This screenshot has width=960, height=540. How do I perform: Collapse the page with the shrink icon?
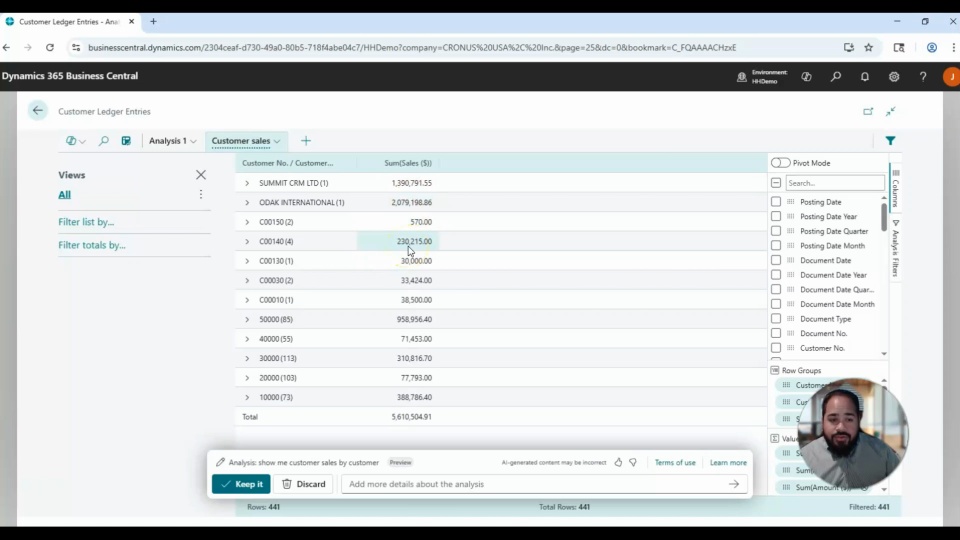890,111
